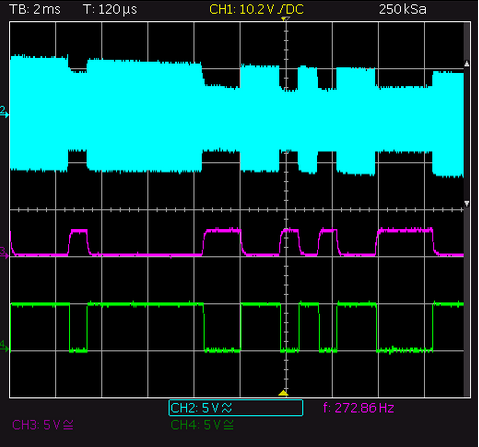Click the yellow trigger position marker at top
This screenshot has height=447, width=479.
pos(284,20)
